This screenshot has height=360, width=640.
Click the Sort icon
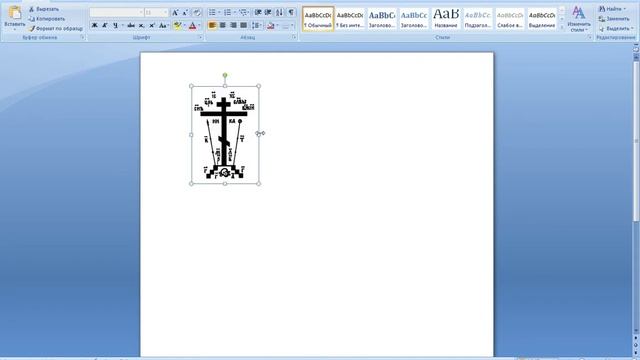[x=279, y=13]
